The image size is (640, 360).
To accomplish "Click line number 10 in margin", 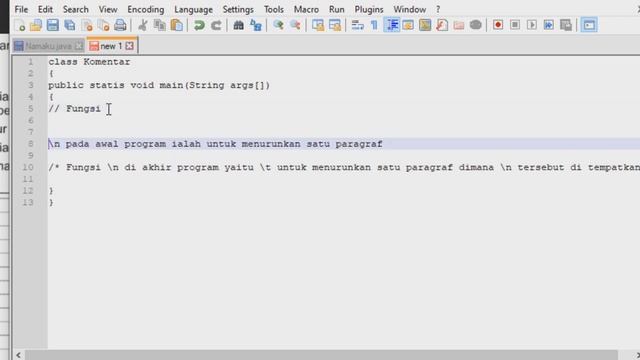I will [x=28, y=167].
